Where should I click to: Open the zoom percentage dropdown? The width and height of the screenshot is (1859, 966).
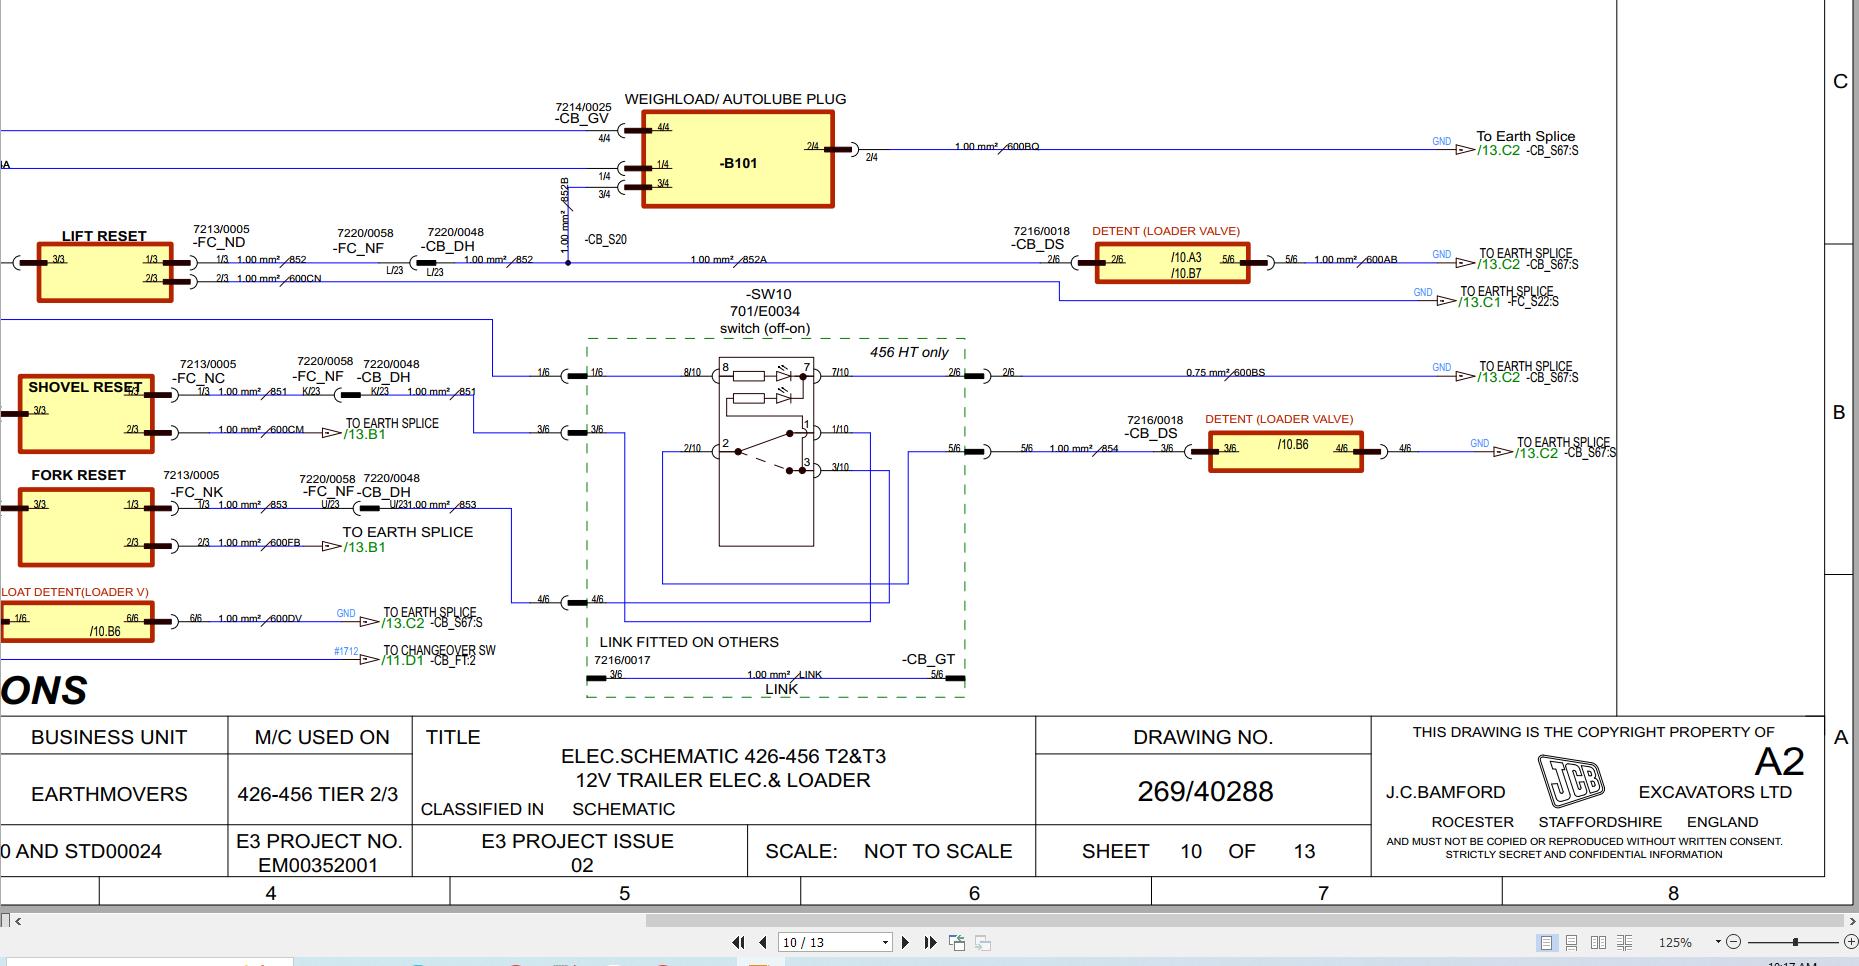pos(1717,941)
